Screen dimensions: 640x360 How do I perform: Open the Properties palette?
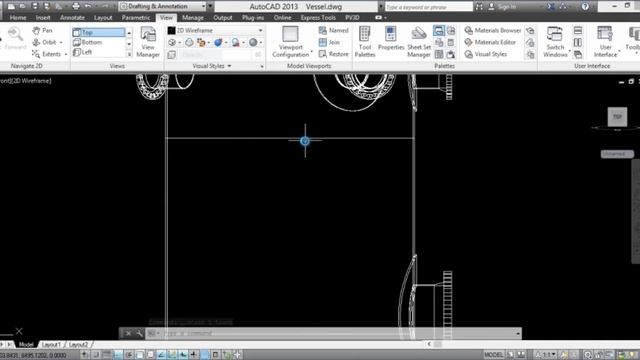[x=391, y=39]
